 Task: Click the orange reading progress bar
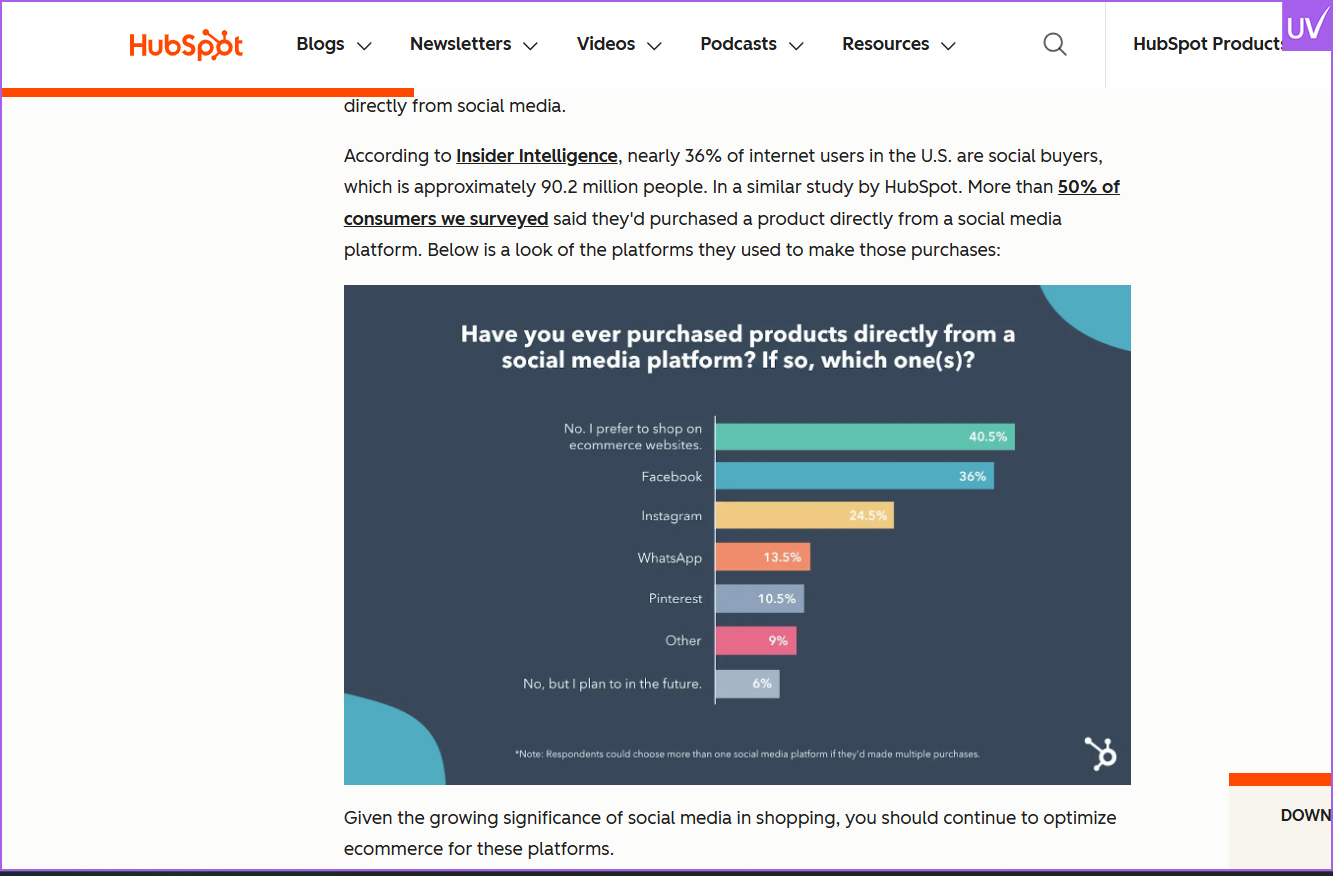coord(208,92)
